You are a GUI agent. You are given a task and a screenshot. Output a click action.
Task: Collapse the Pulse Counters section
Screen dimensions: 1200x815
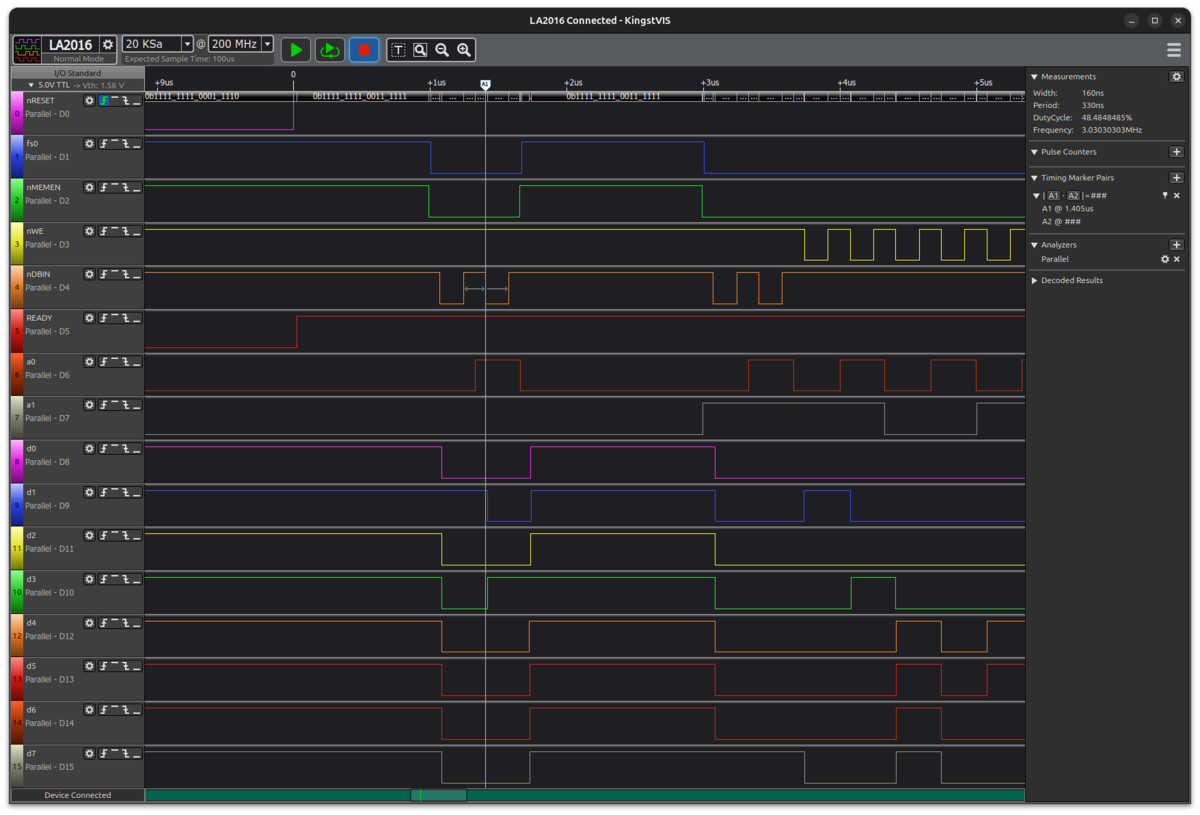point(1035,152)
